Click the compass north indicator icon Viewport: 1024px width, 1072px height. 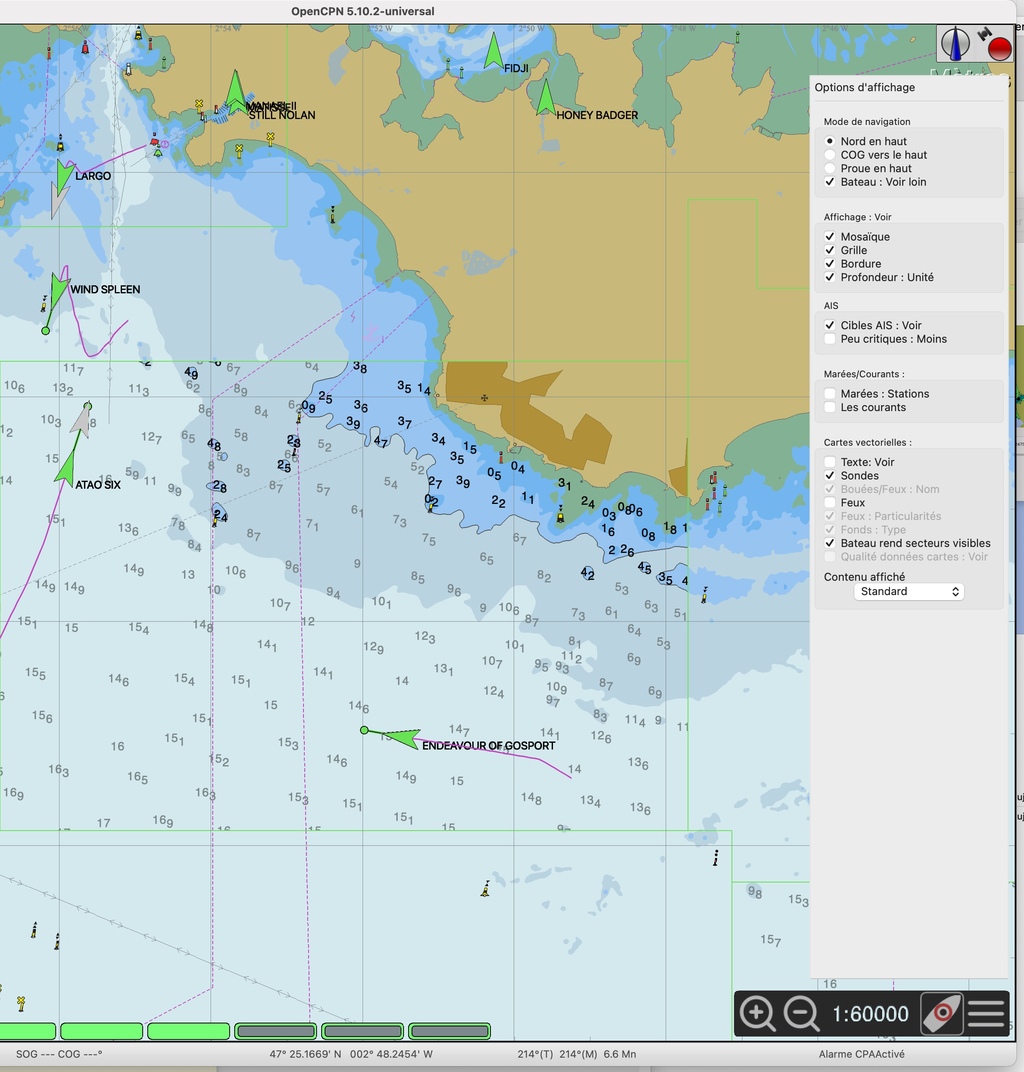point(955,44)
